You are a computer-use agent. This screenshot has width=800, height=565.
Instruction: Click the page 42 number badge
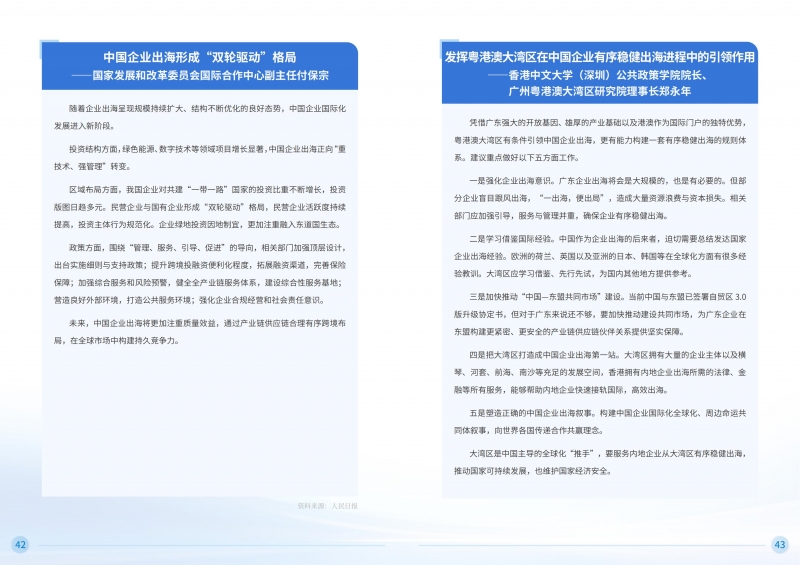click(x=19, y=544)
